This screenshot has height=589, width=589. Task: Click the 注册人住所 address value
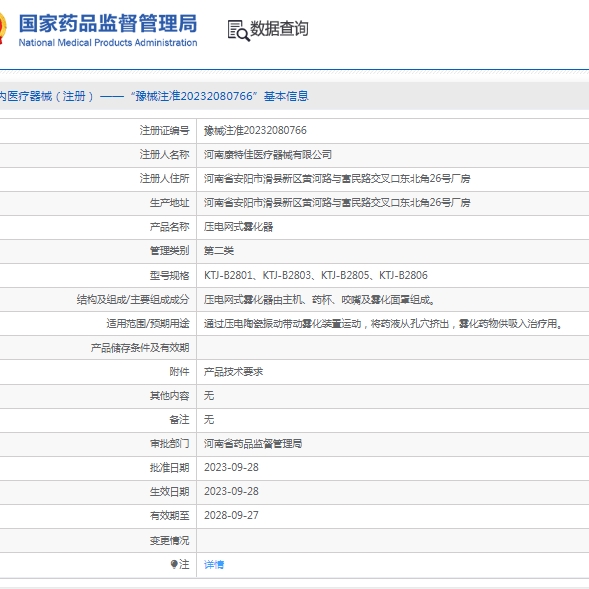point(337,178)
